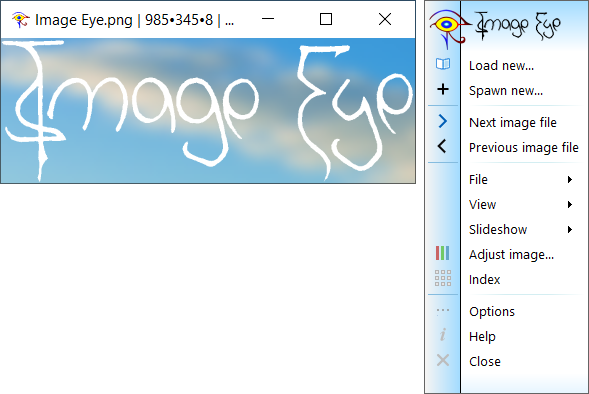The image size is (589, 394).
Task: Choose Spawn new... from the menu
Action: click(506, 91)
